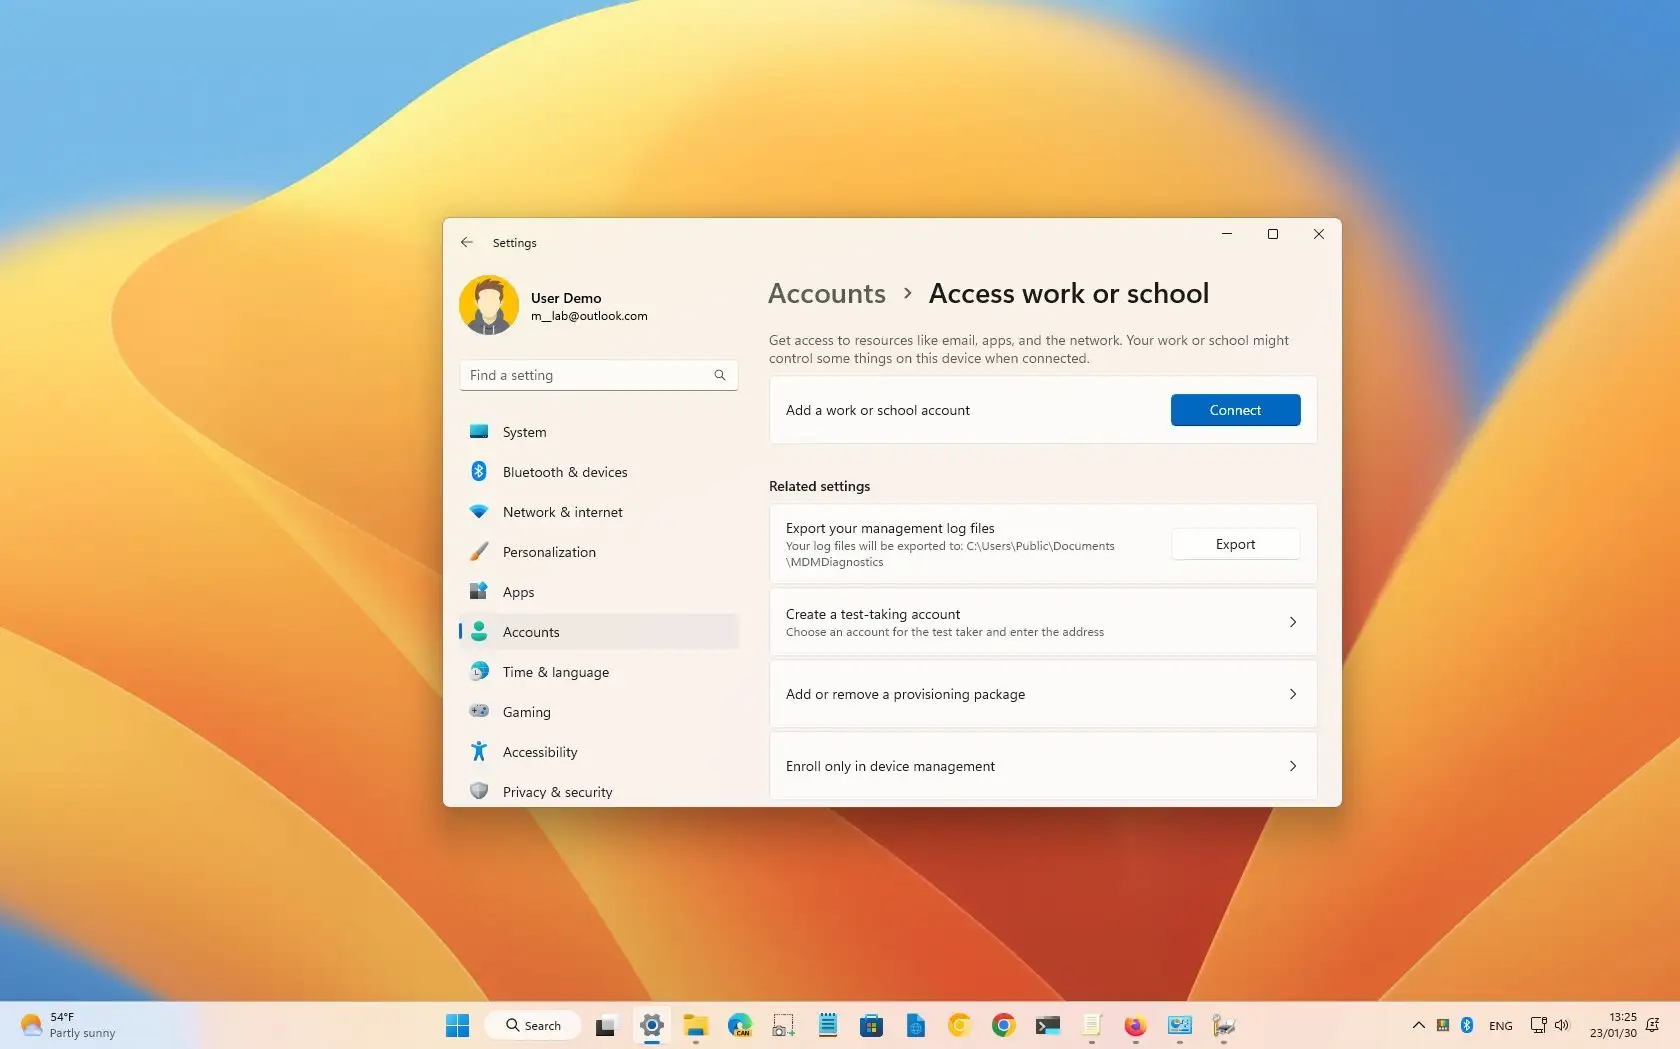
Task: Click the Related settings heading
Action: pyautogui.click(x=819, y=486)
